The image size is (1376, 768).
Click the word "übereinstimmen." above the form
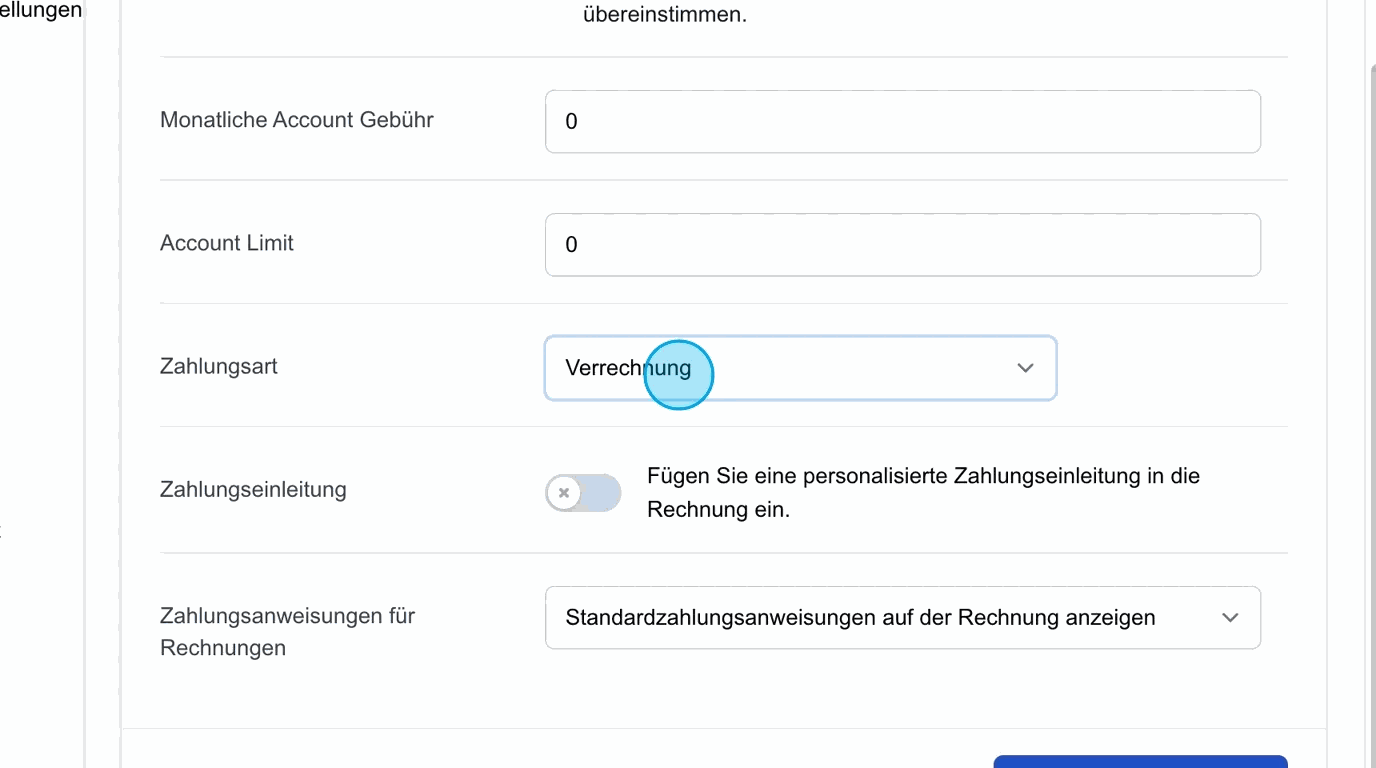[665, 15]
